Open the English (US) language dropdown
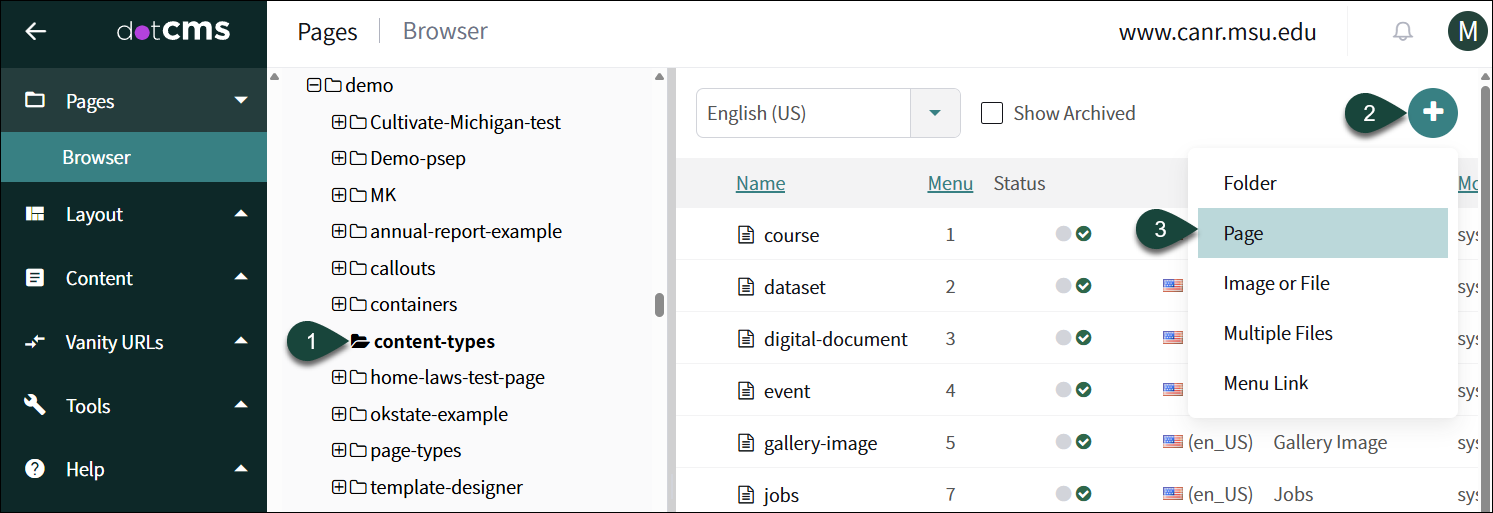This screenshot has width=1493, height=513. 935,113
